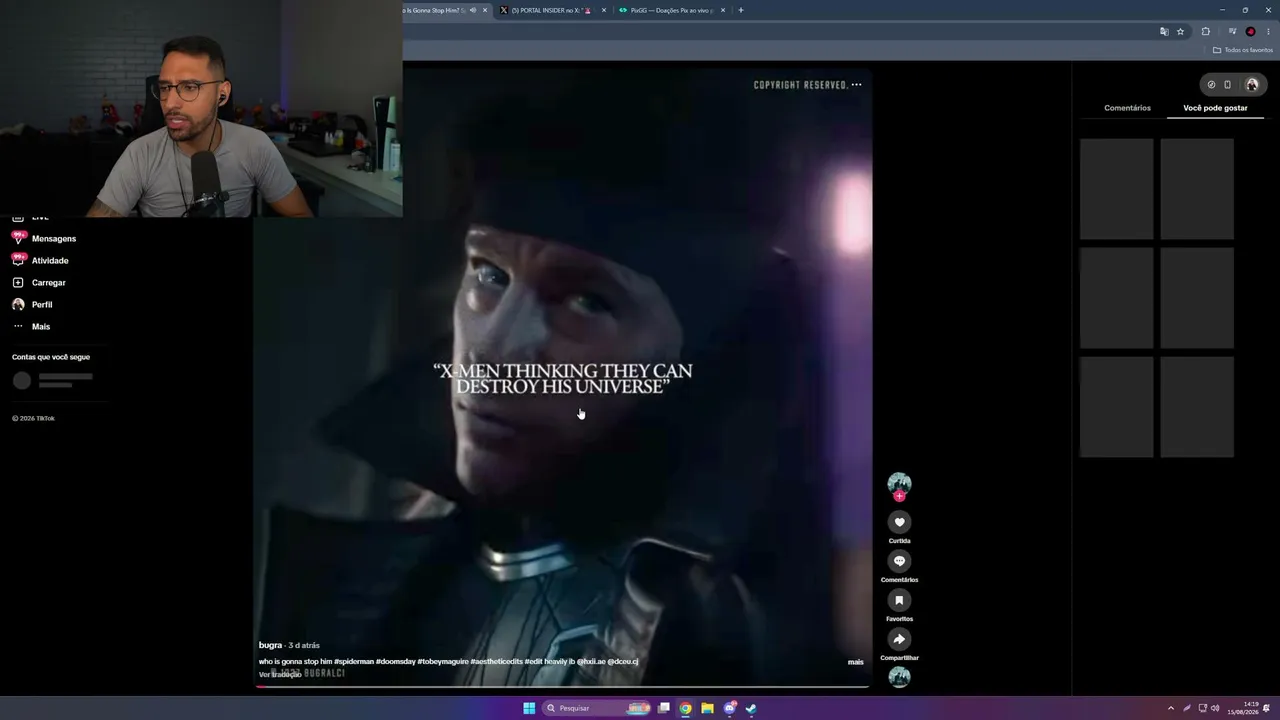Screen dimensions: 1280x720
Task: Open the @dceu.cj mention link
Action: [x=622, y=661]
